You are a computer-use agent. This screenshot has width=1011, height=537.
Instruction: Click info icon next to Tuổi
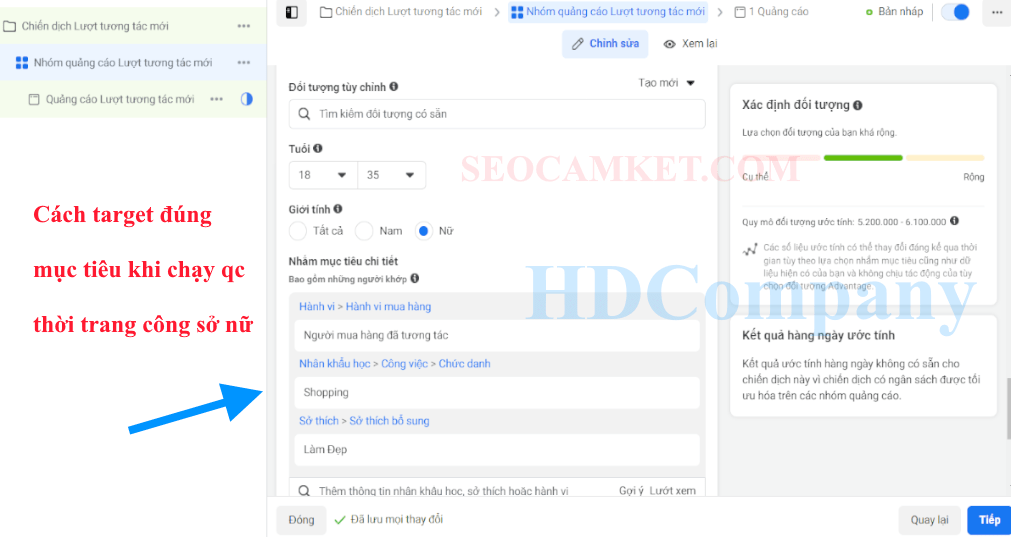(x=318, y=148)
